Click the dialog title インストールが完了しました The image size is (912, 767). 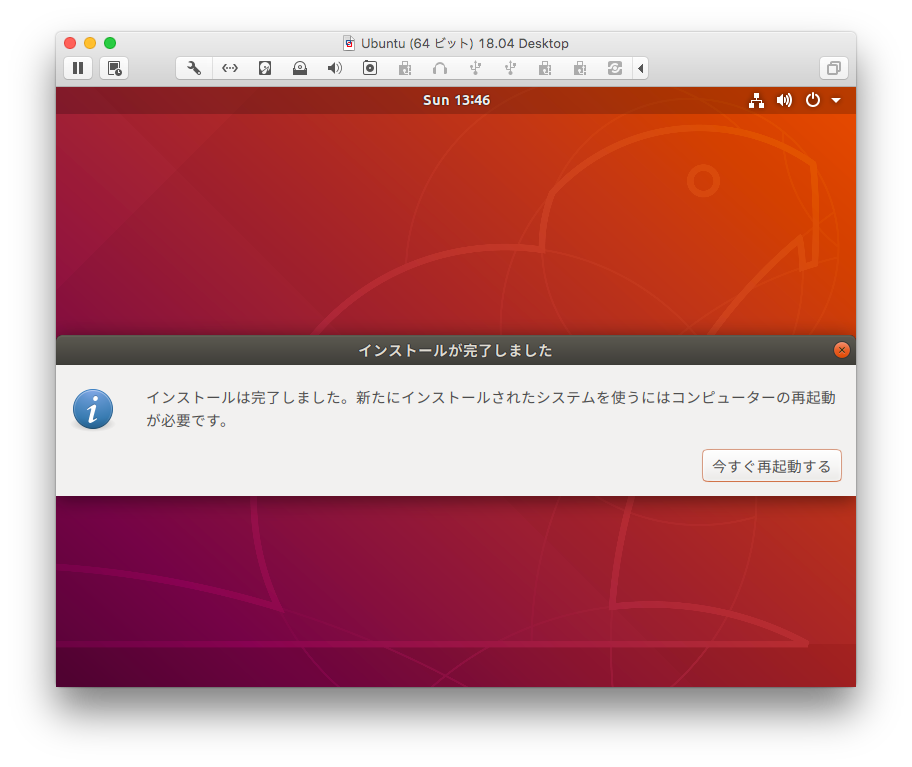[x=455, y=351]
